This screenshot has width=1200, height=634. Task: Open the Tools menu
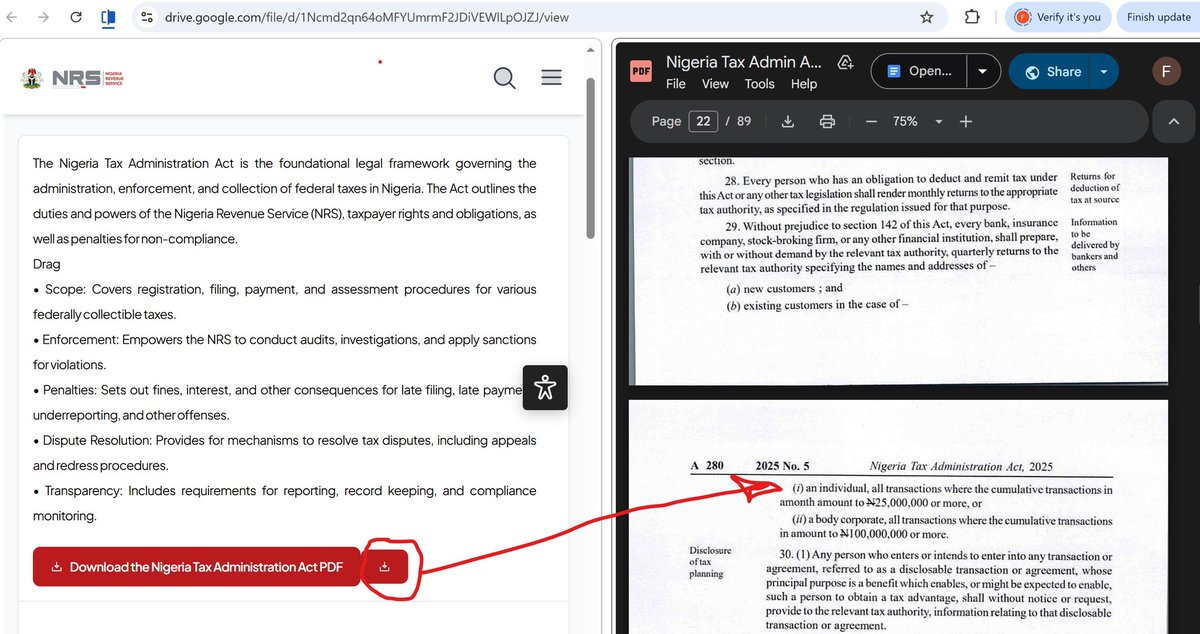tap(760, 84)
